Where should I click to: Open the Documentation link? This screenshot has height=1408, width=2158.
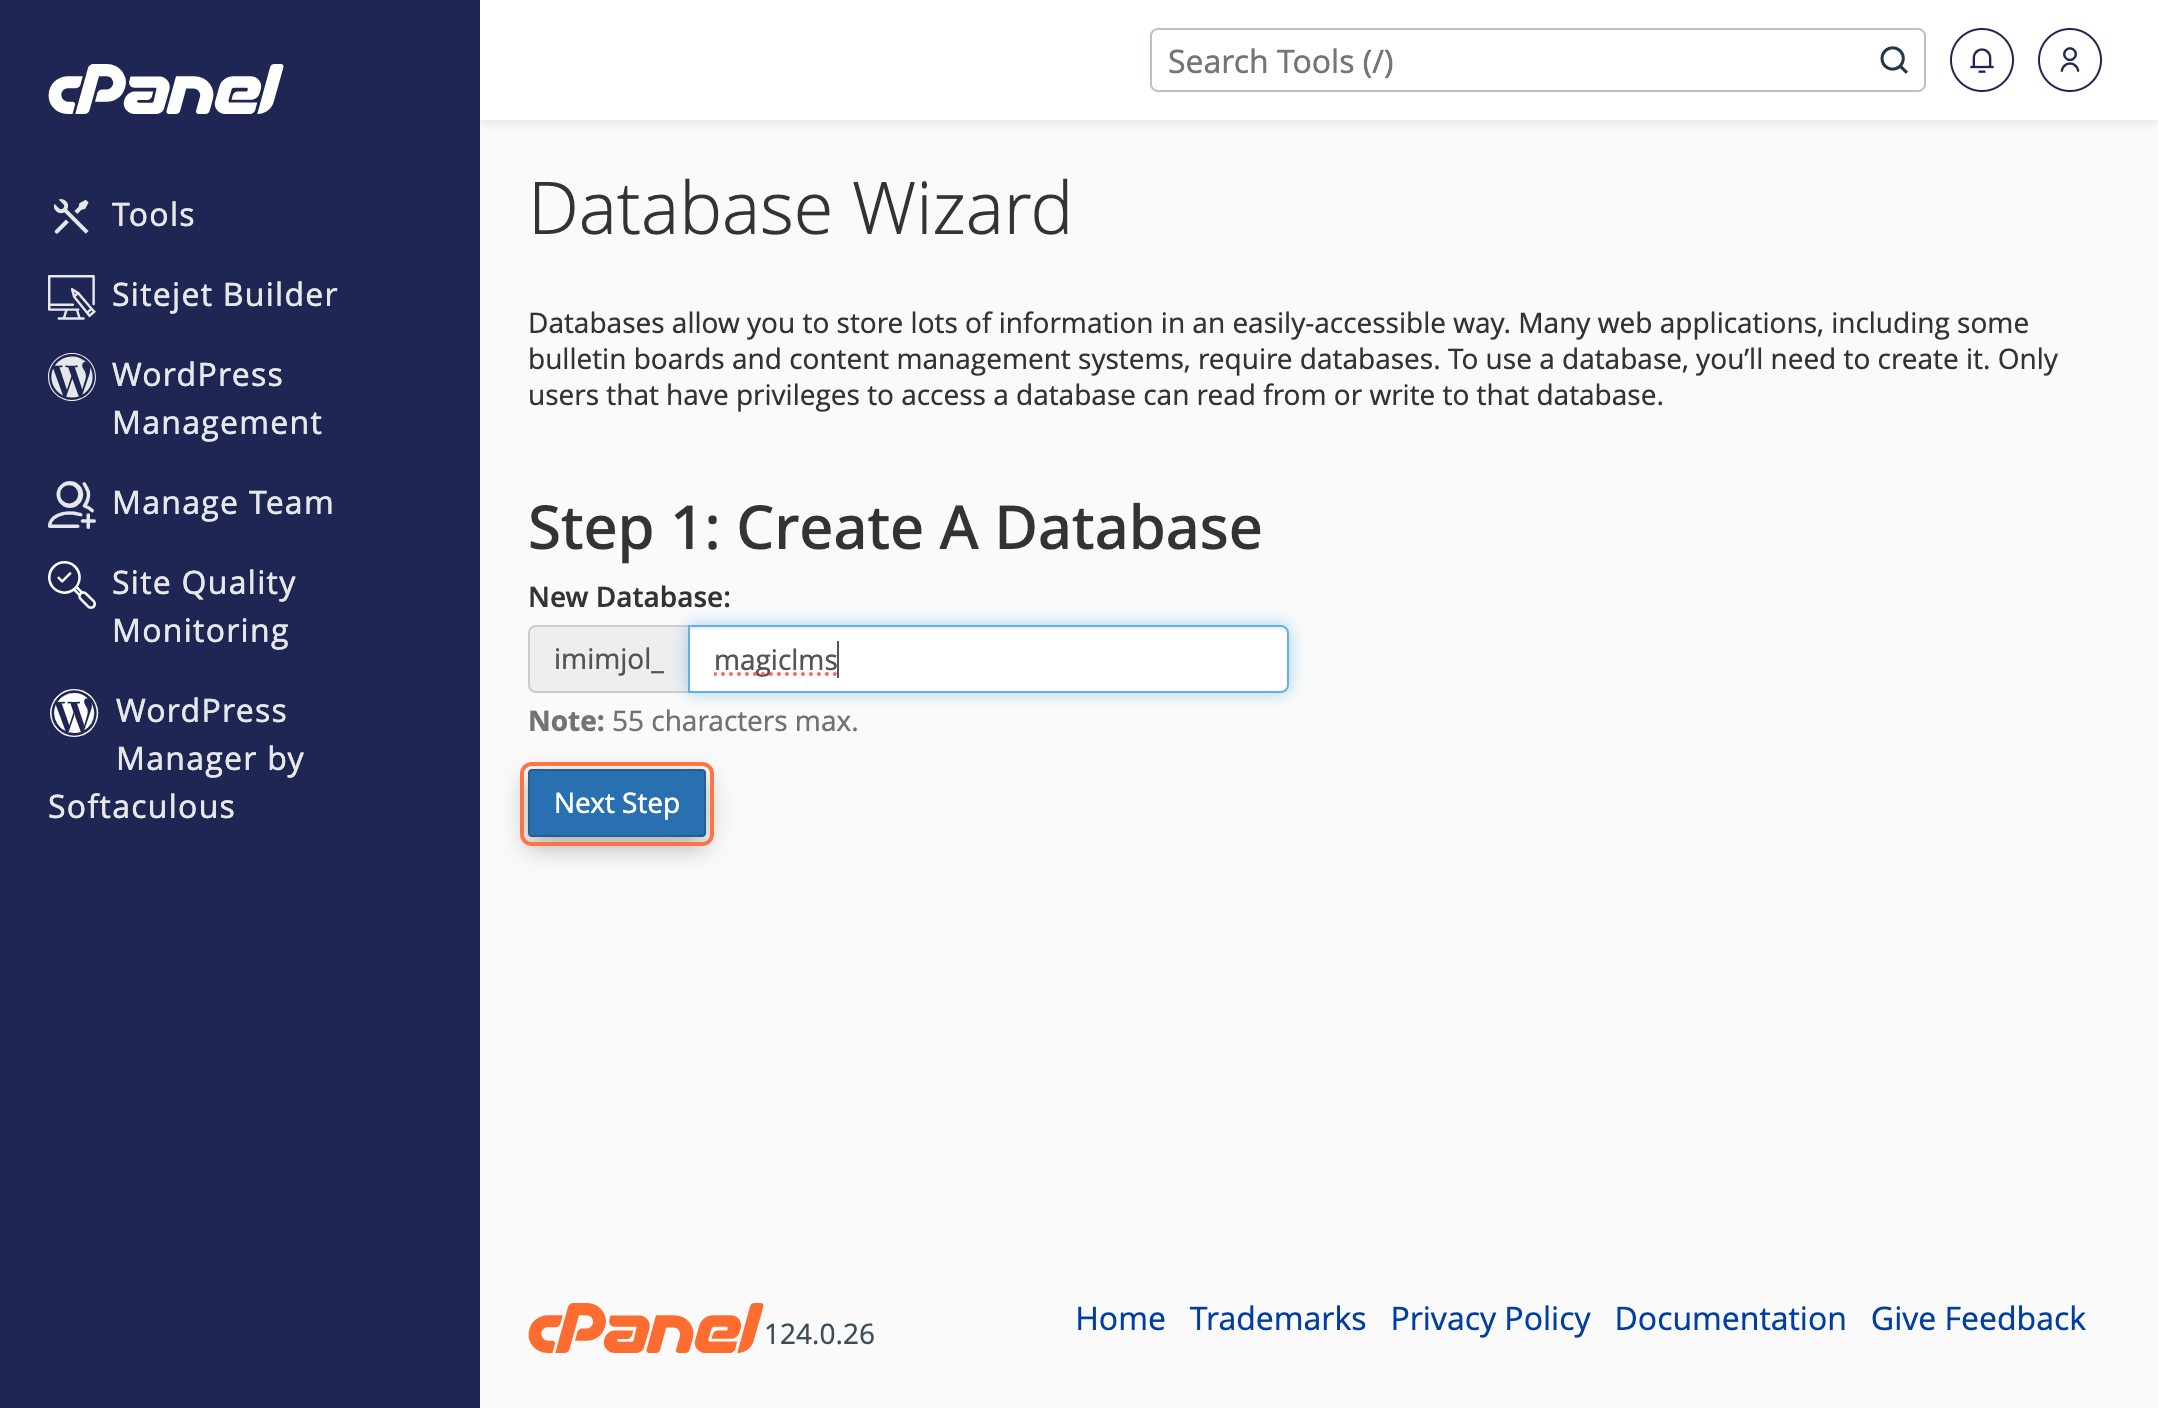1730,1318
